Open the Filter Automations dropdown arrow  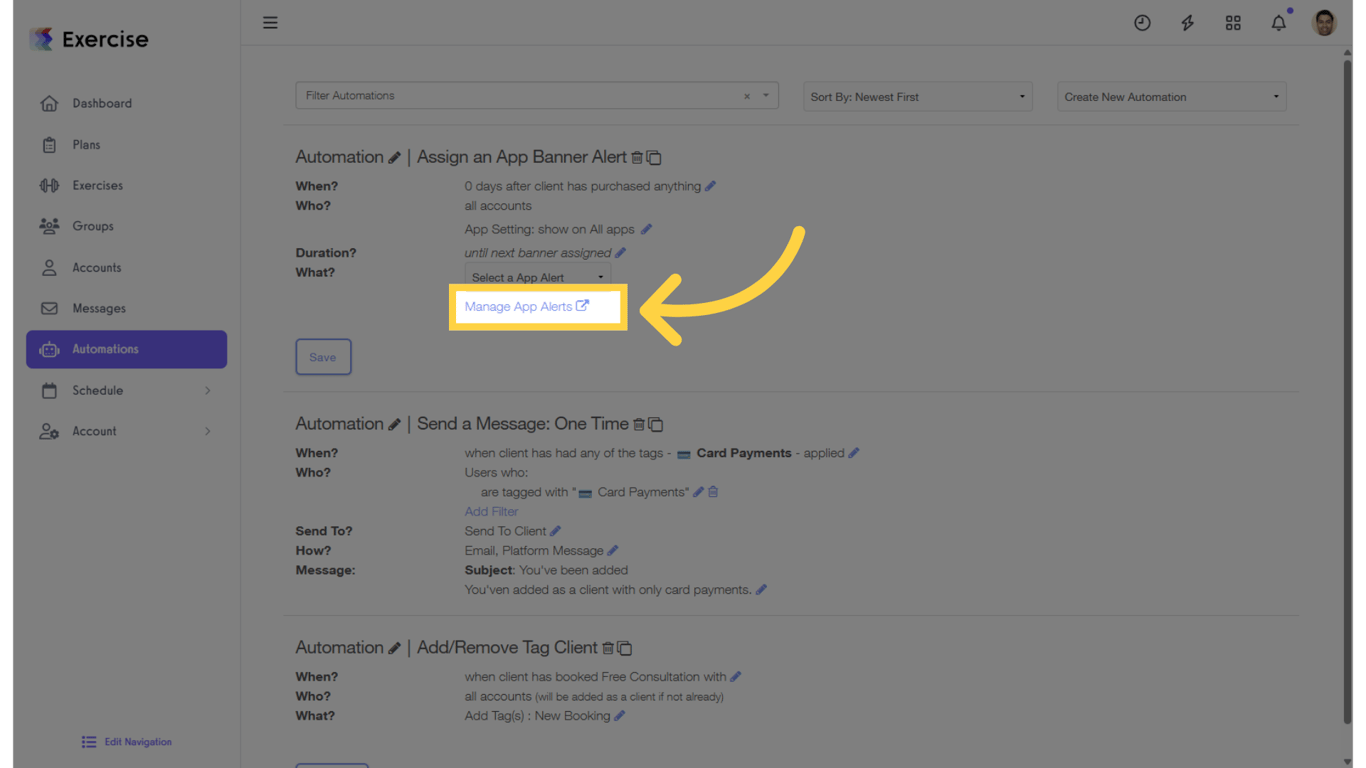tap(766, 97)
